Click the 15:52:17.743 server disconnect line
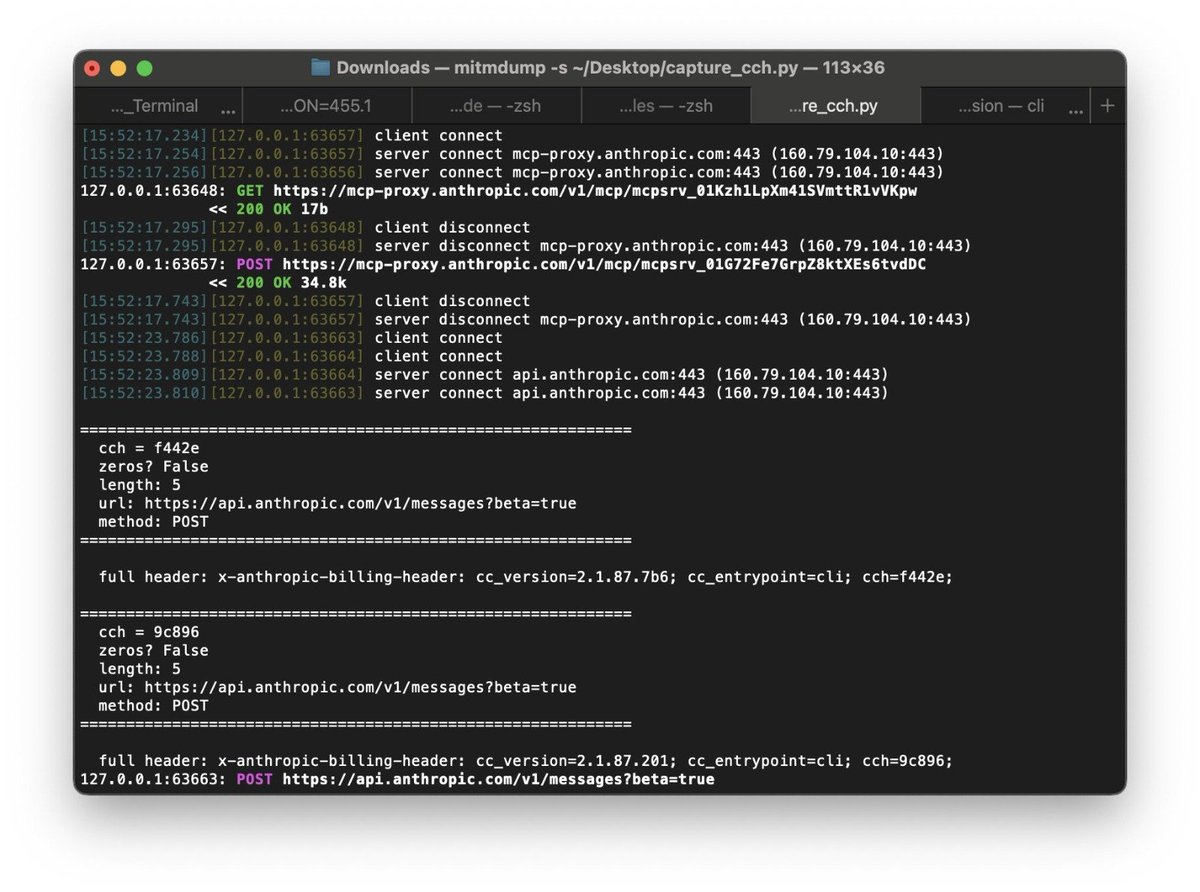Screen dimensions: 1200x892 526,319
